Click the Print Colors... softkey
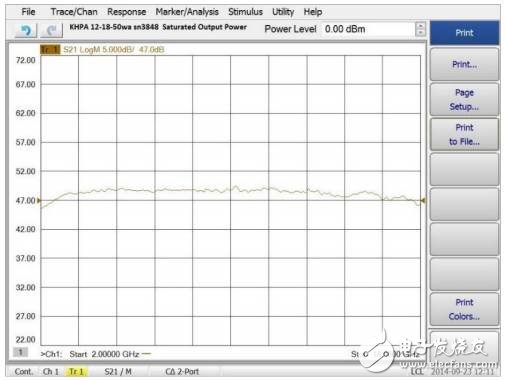This screenshot has height=381, width=506. coord(465,309)
